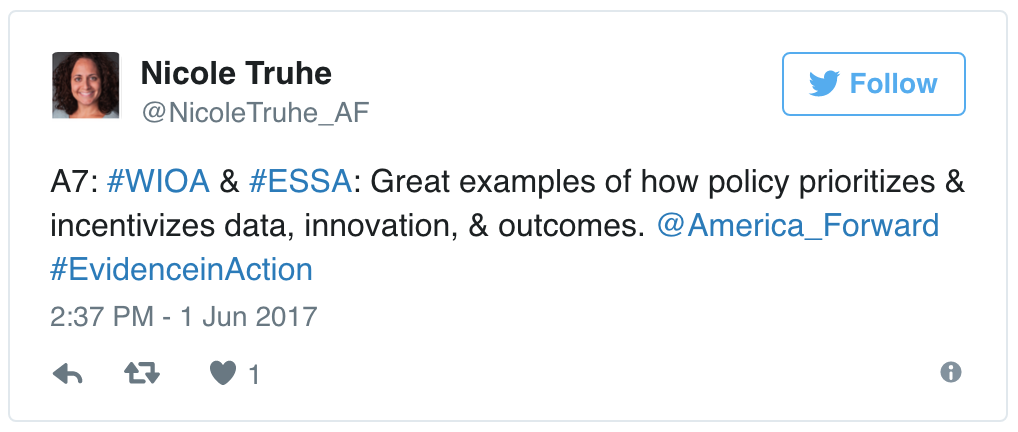This screenshot has width=1018, height=432.
Task: Open the tweet info icon
Action: 951,372
